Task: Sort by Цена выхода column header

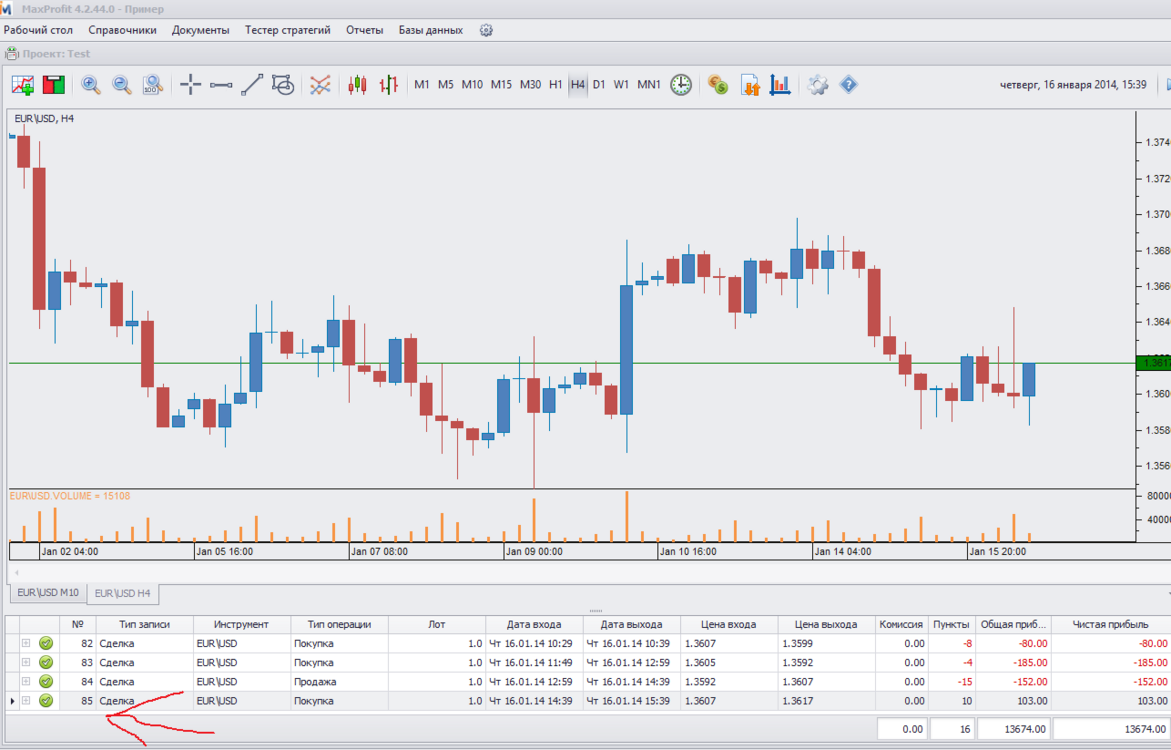Action: (x=826, y=625)
